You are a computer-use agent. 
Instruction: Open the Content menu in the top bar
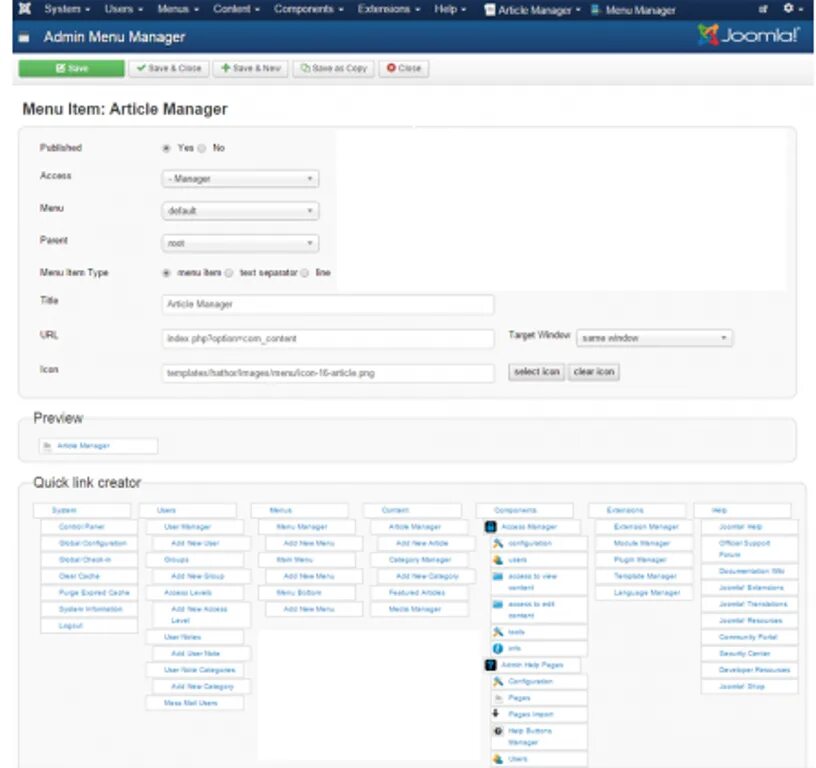coord(236,9)
